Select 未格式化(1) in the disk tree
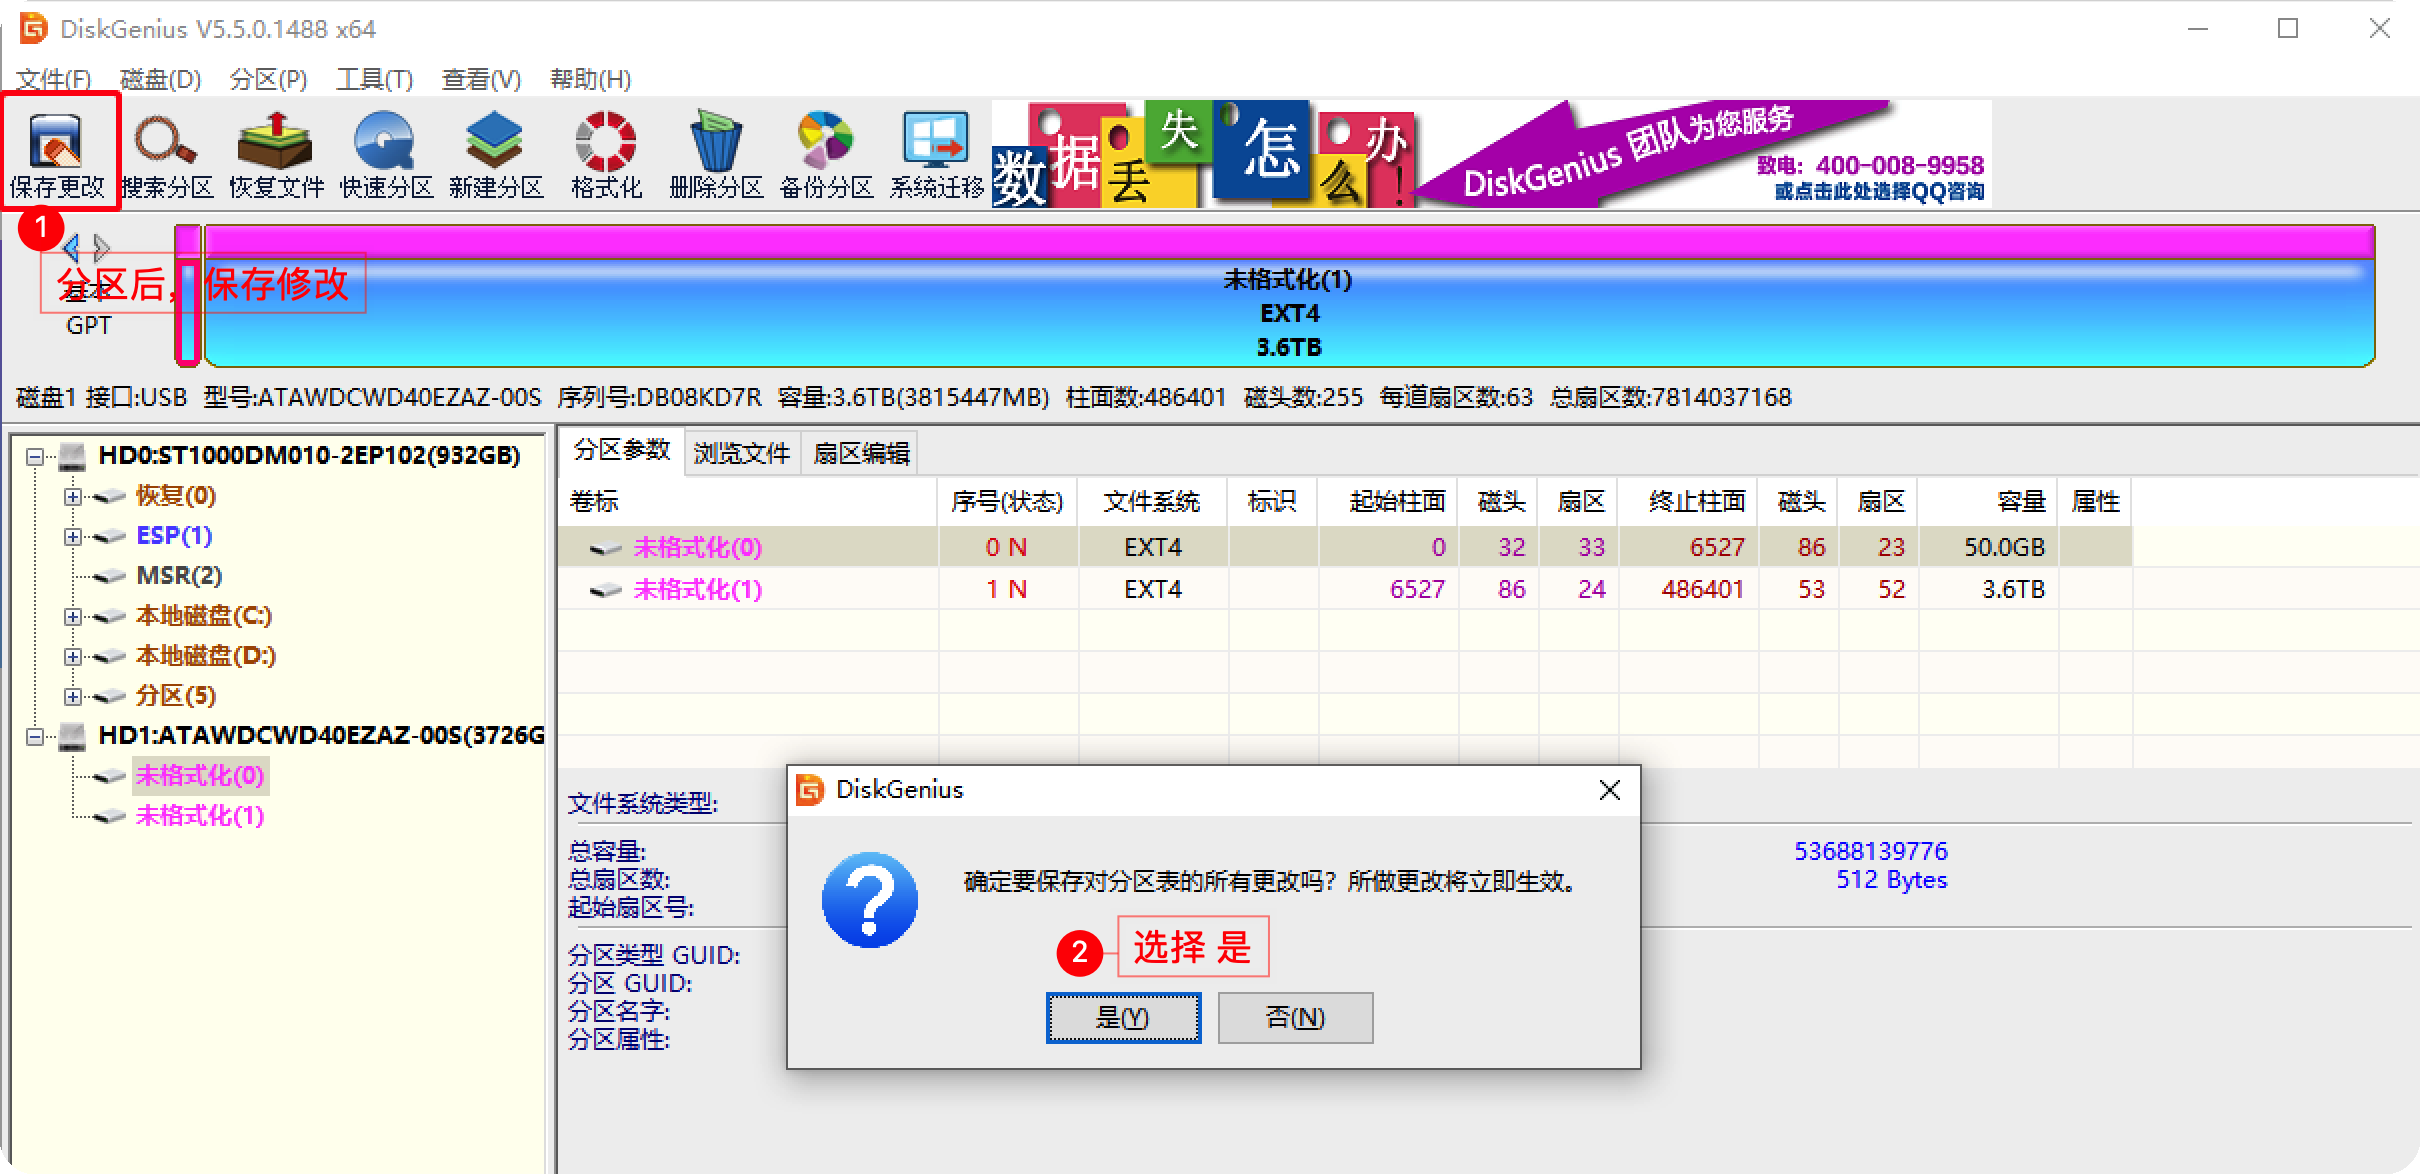 (200, 816)
